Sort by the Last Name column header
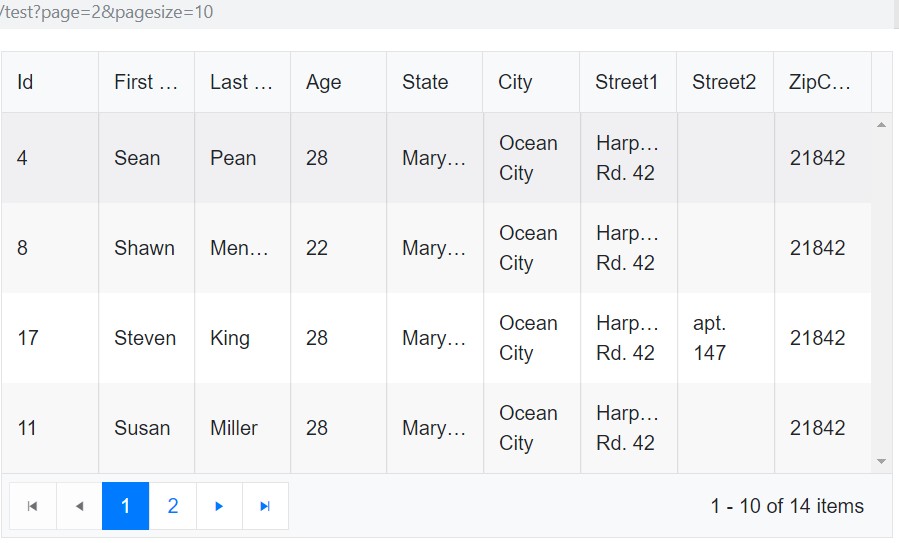This screenshot has width=899, height=543. point(242,82)
